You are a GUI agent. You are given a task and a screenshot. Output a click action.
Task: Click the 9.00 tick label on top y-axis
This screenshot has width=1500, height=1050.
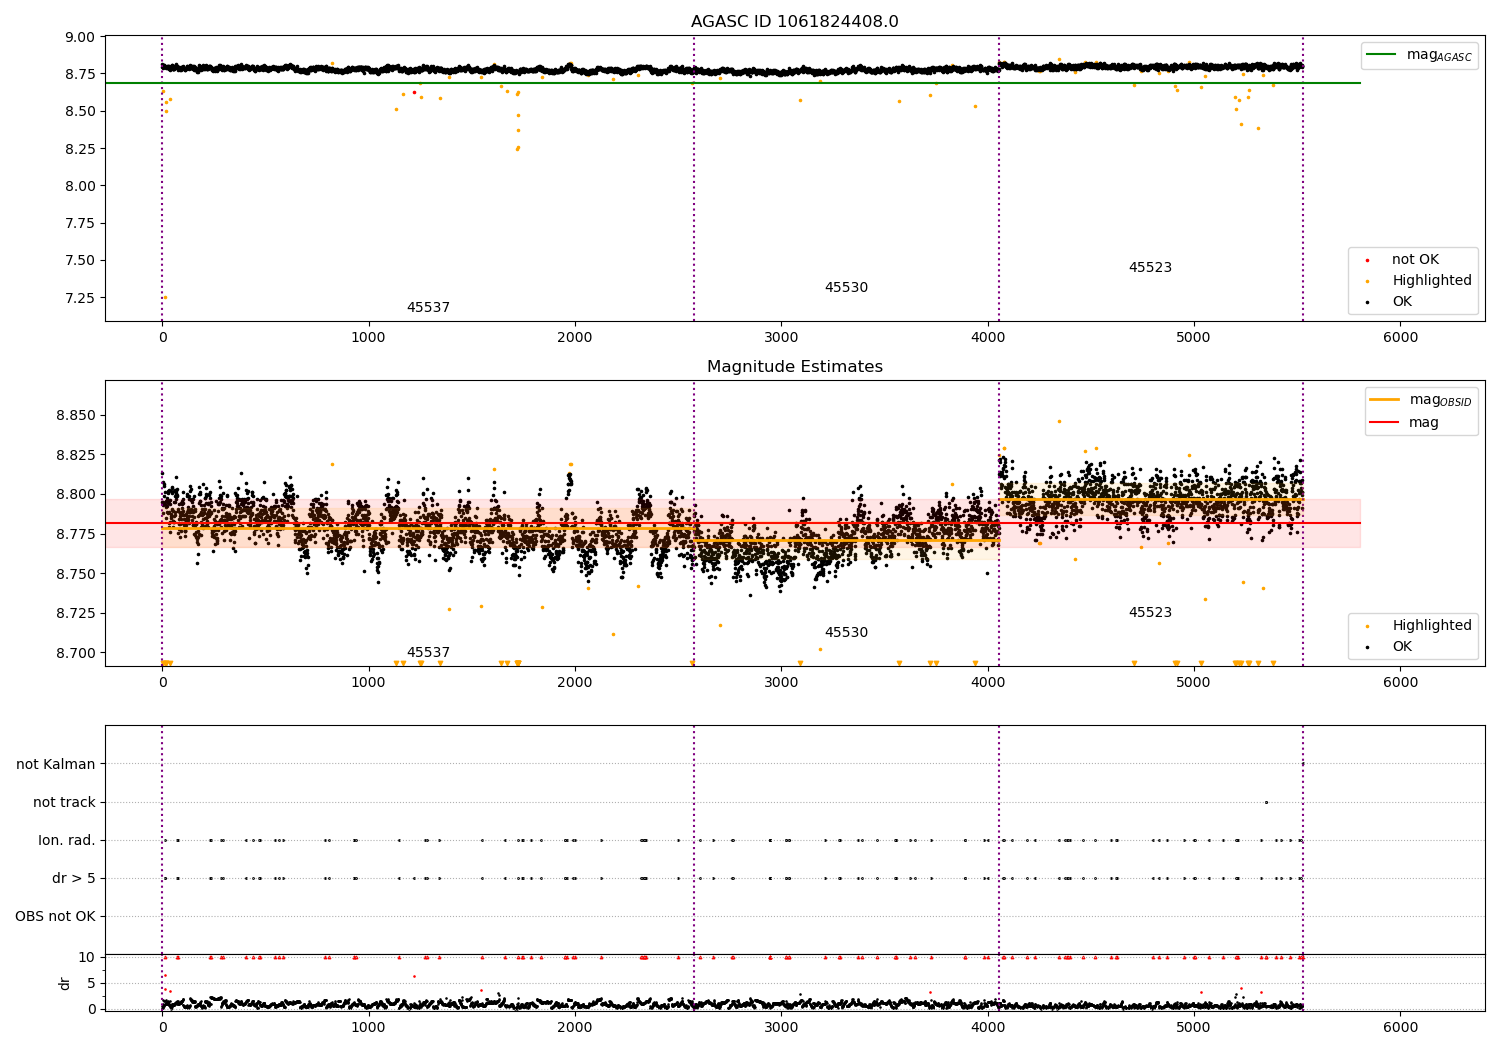[x=80, y=37]
